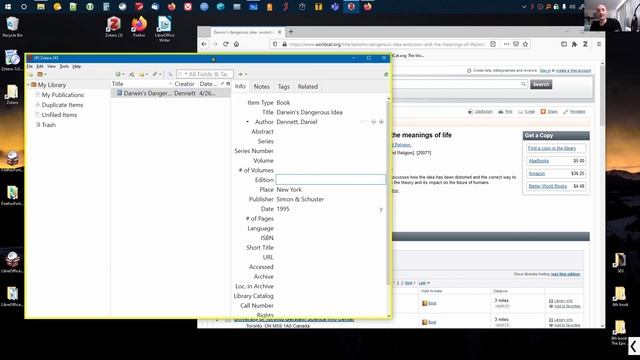Click the Find a copy in the library link
The image size is (640, 360).
pos(552,148)
